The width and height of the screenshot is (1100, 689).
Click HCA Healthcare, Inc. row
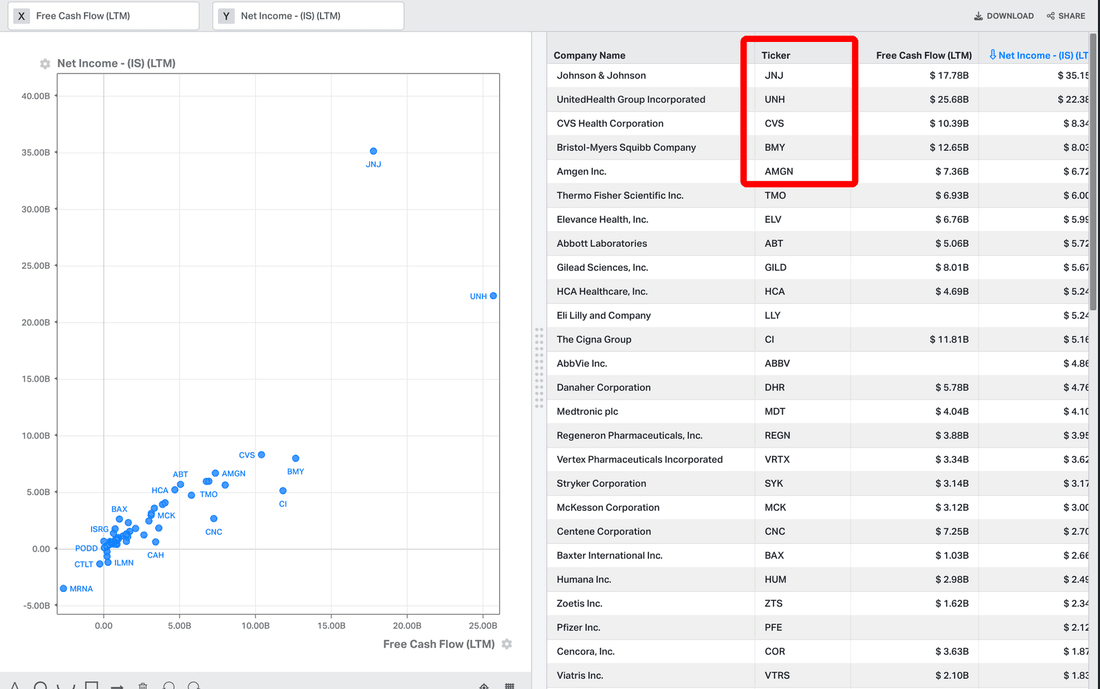(818, 291)
